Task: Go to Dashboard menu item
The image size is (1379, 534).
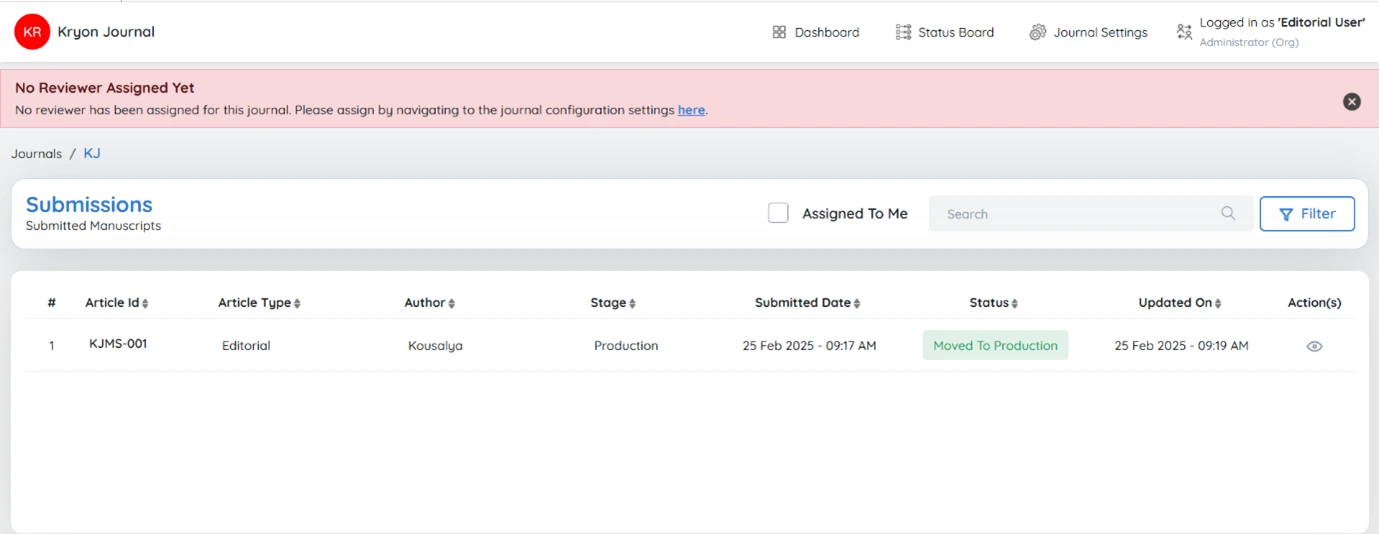Action: point(816,32)
